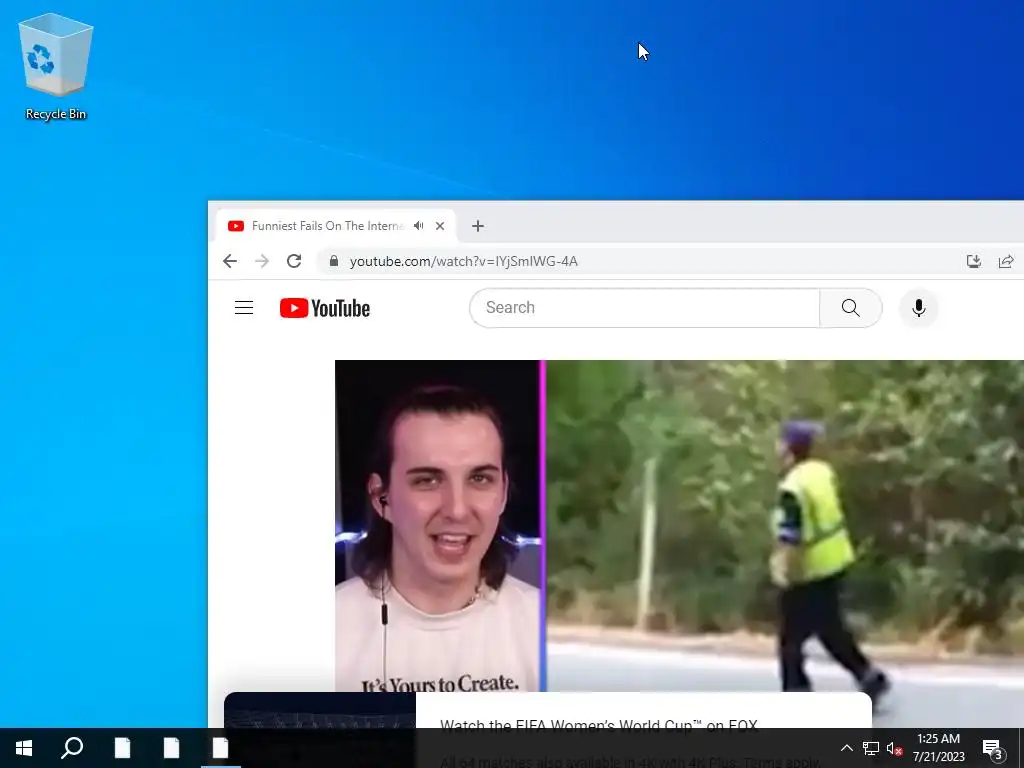The height and width of the screenshot is (768, 1024).
Task: Select the youtube.com URL in address bar
Action: [464, 261]
